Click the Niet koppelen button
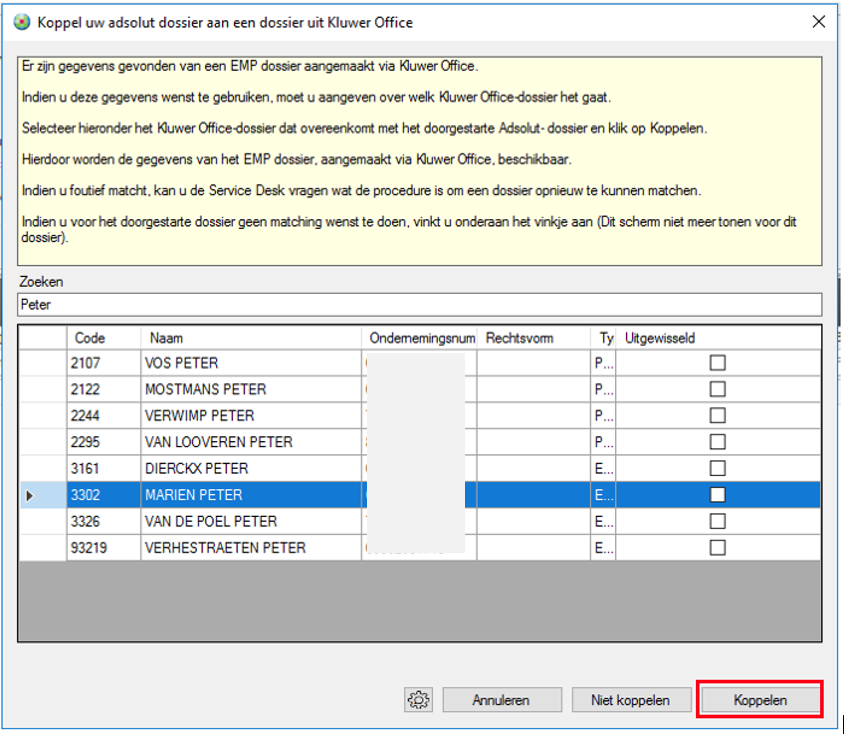This screenshot has height=734, width=844. 629,700
